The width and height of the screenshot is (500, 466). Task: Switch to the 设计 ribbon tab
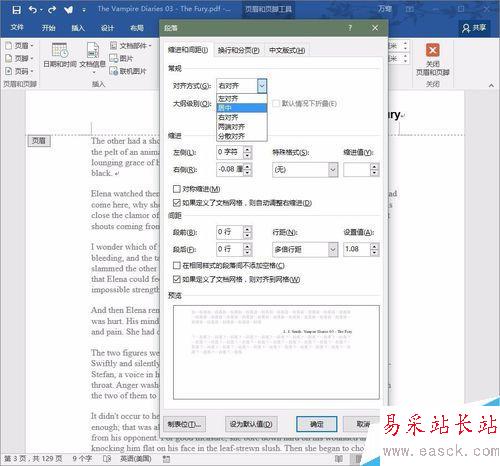(x=107, y=28)
